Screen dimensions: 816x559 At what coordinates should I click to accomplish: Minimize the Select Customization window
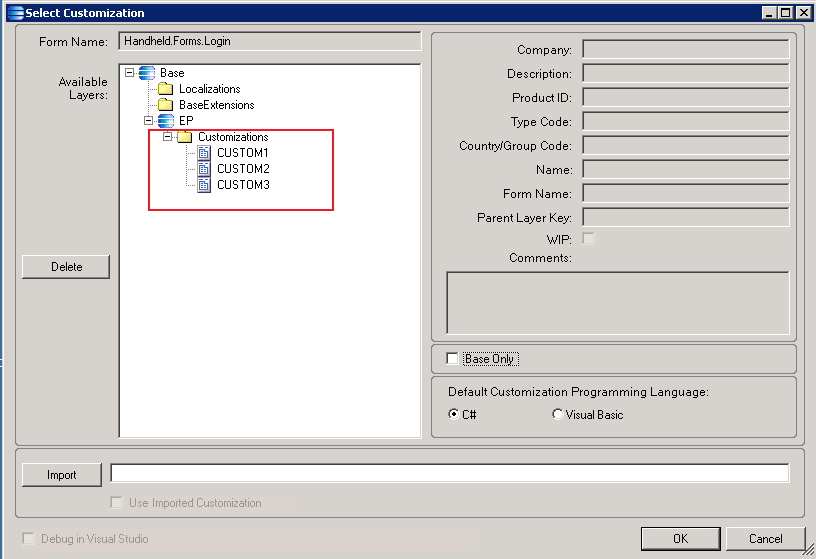770,12
